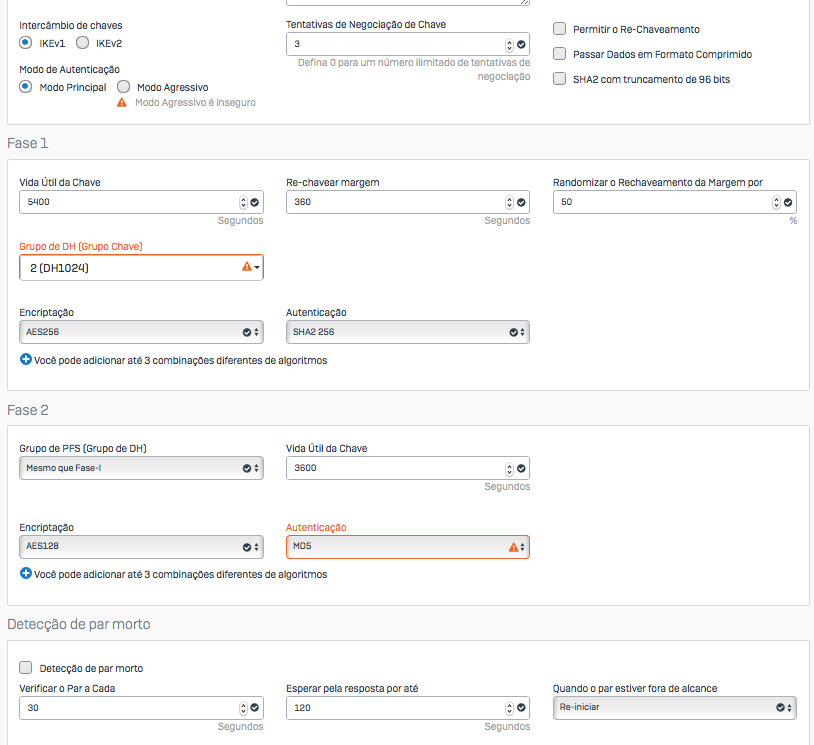Click Fase 2 Vida Útil da Chave field
The image size is (814, 745).
click(x=395, y=468)
